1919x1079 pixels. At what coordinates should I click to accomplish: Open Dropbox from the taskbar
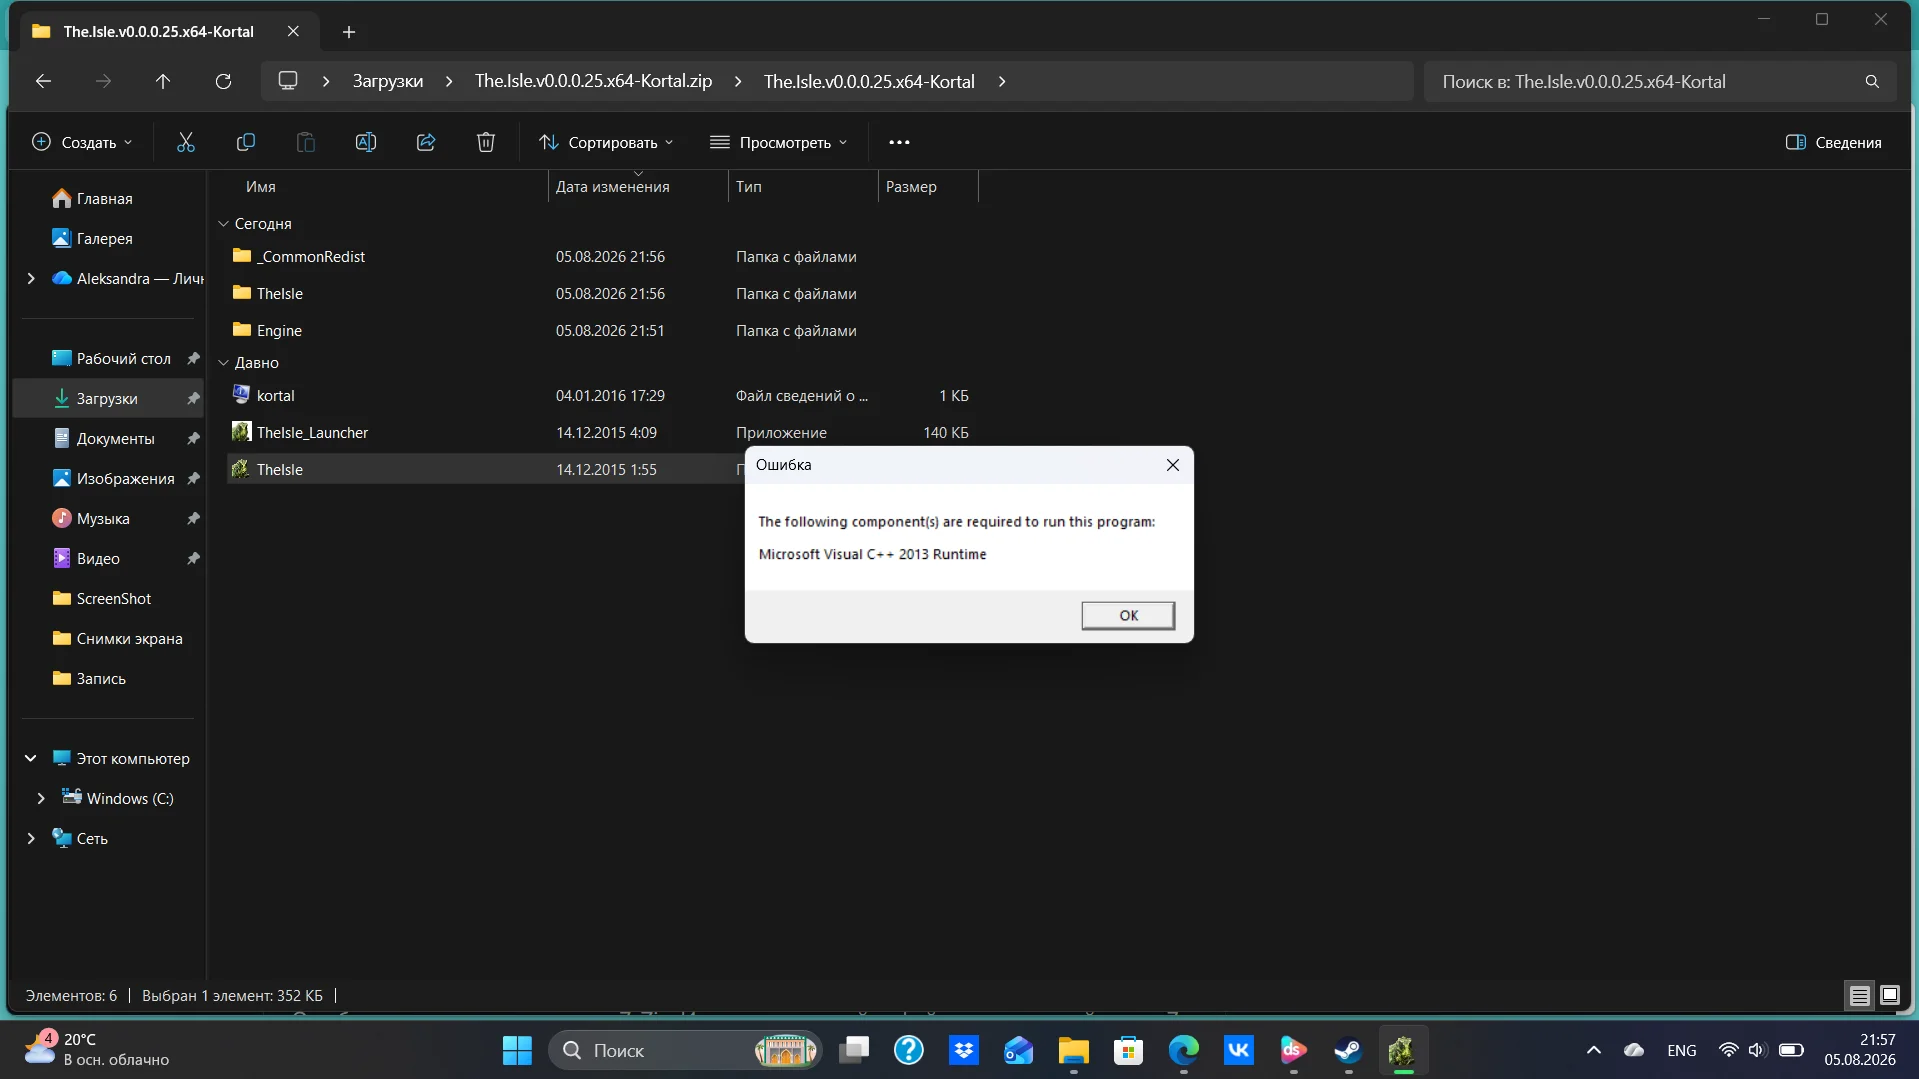(964, 1051)
